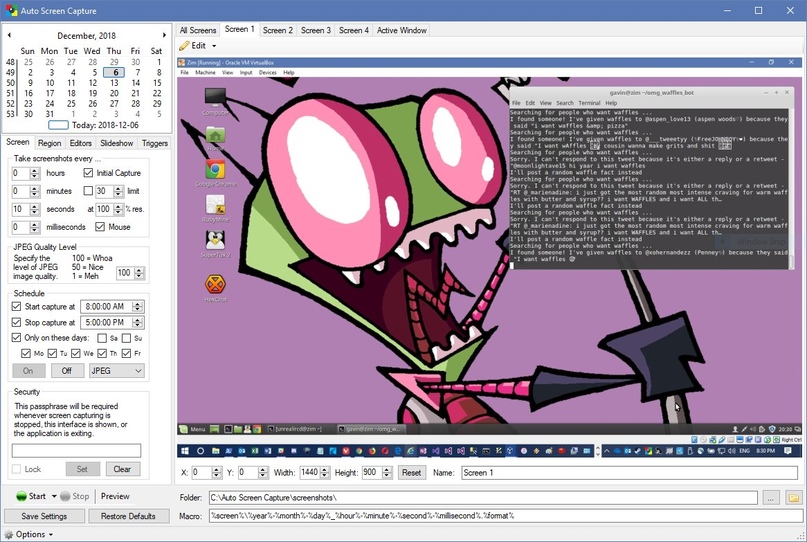Uncheck the Mo day checkbox
Screen dimensions: 807x542
pos(26,353)
